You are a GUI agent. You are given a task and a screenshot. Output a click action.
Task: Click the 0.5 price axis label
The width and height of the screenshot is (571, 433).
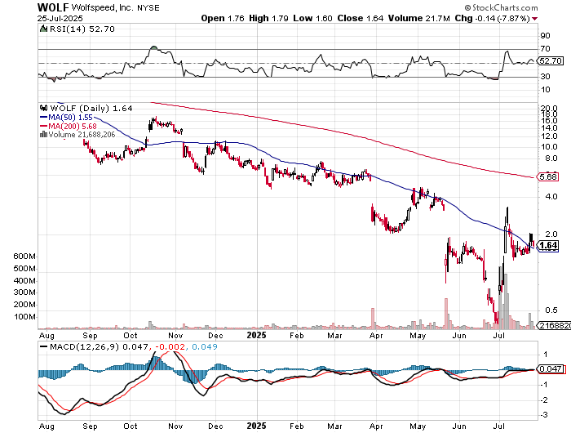tap(551, 310)
